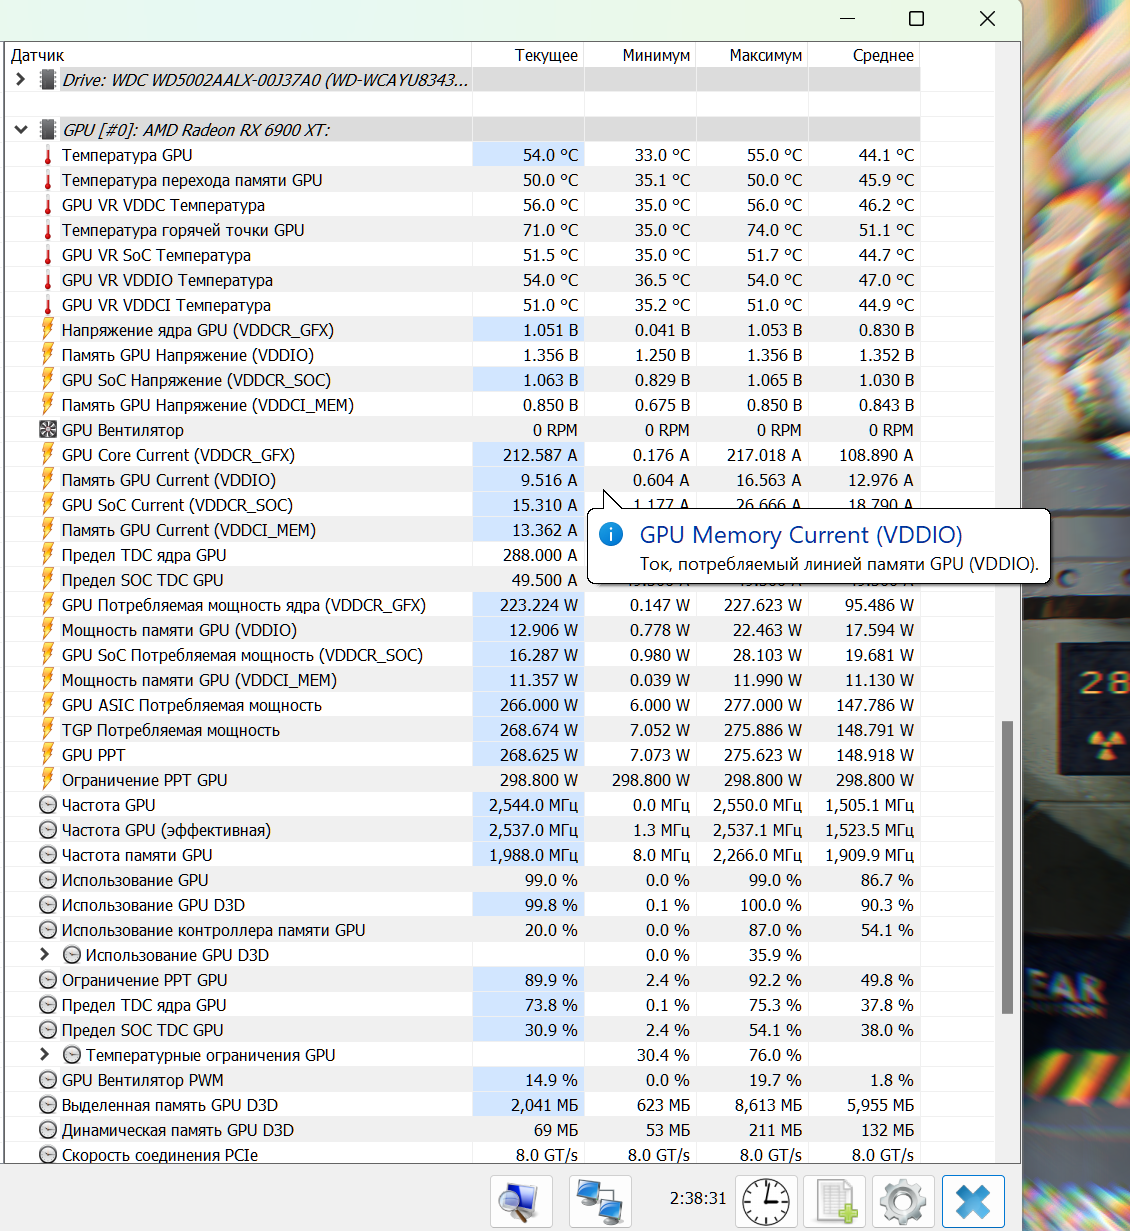Select Температура перехода памяти GPU row
Screen dimensions: 1130x1231
click(462, 180)
